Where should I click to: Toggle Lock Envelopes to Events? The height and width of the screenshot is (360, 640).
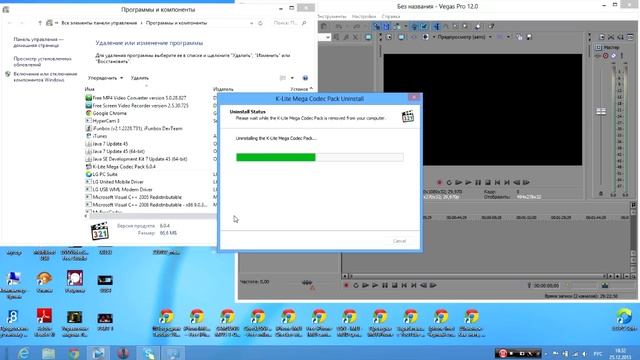coord(415,27)
